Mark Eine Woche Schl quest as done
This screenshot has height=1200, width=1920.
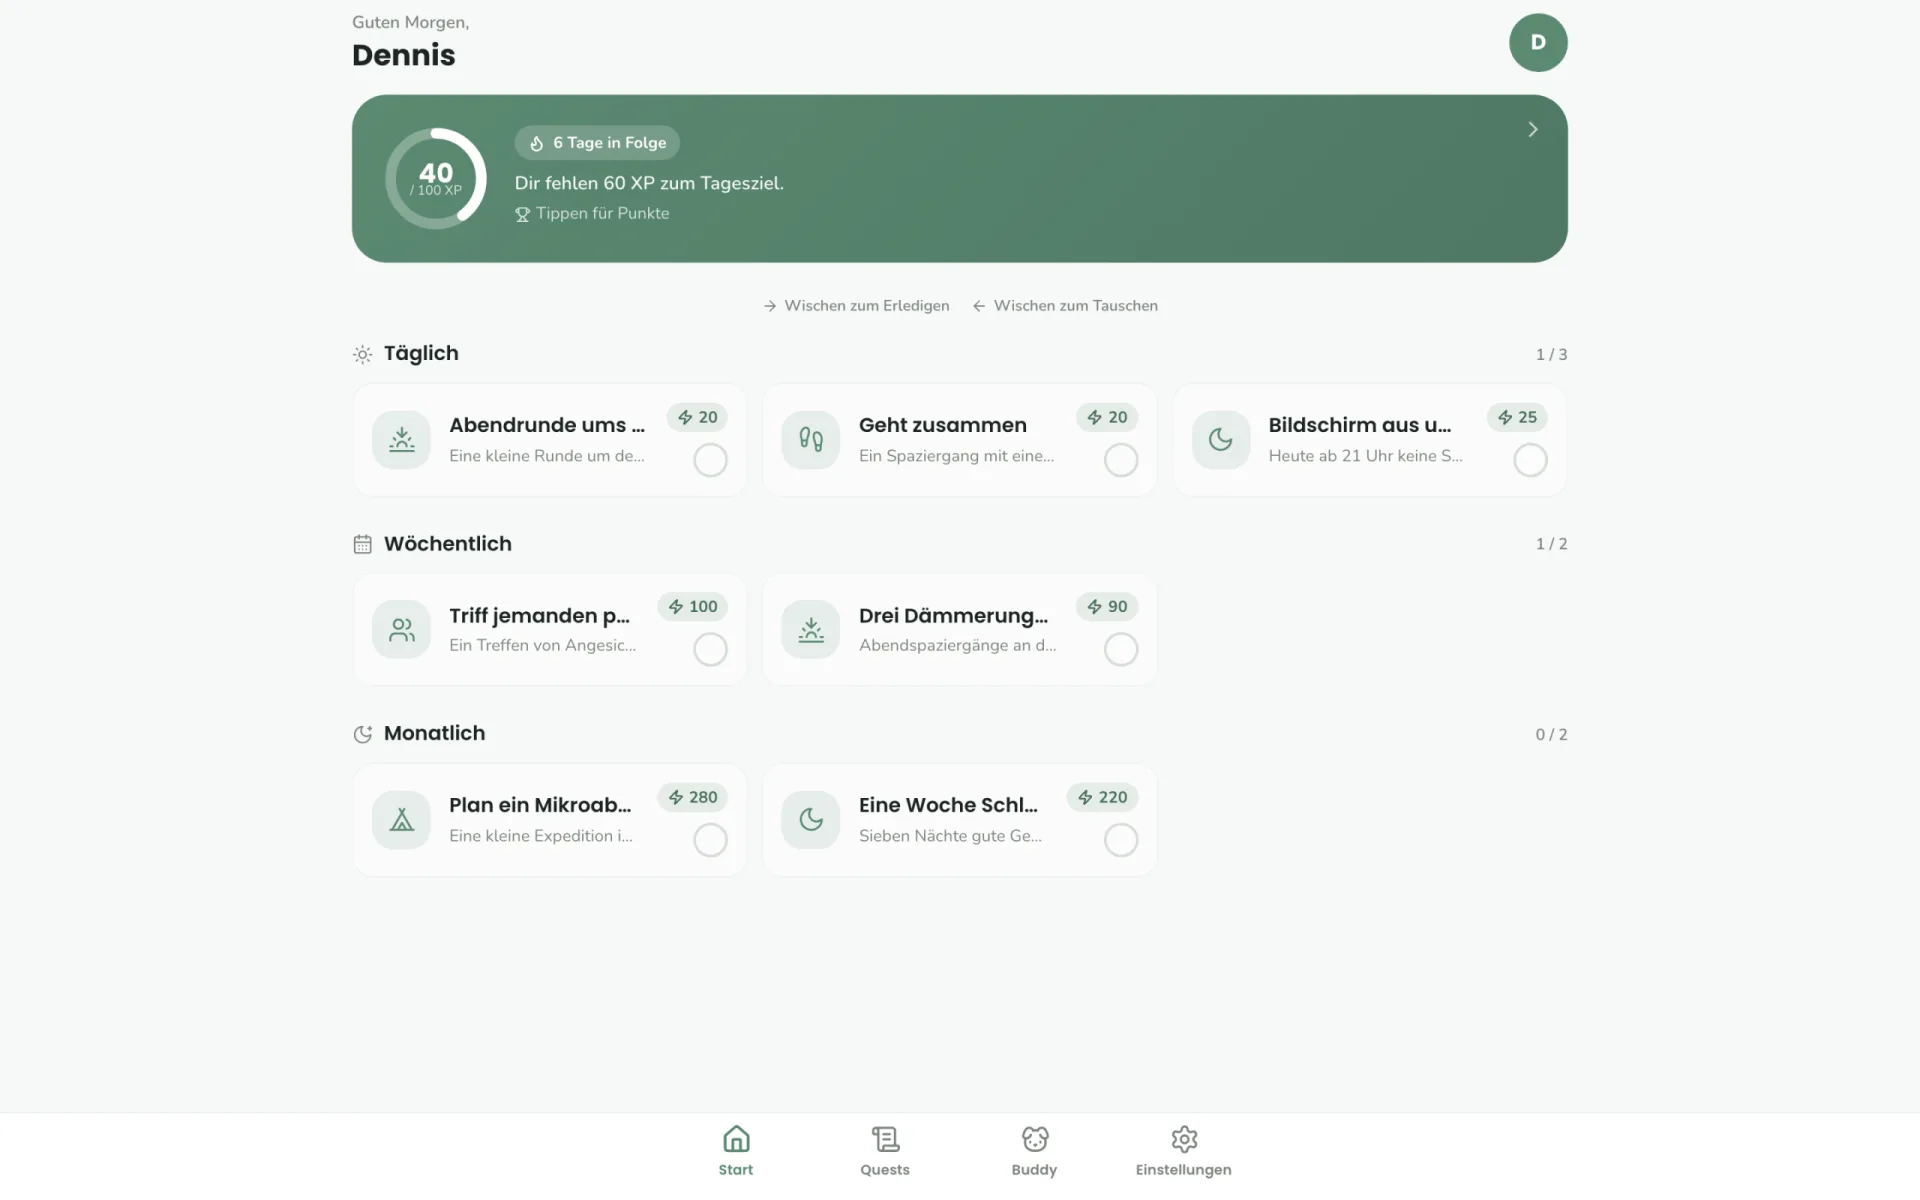click(1120, 840)
